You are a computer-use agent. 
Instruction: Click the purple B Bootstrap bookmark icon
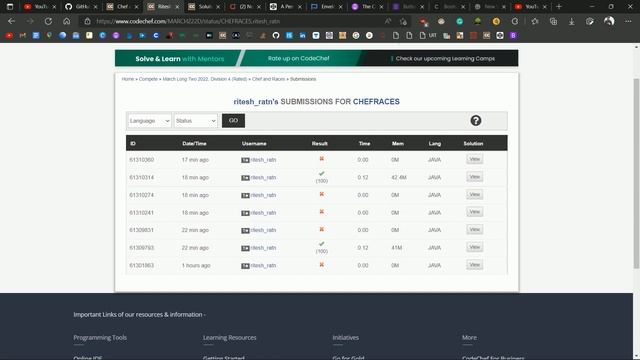513,36
